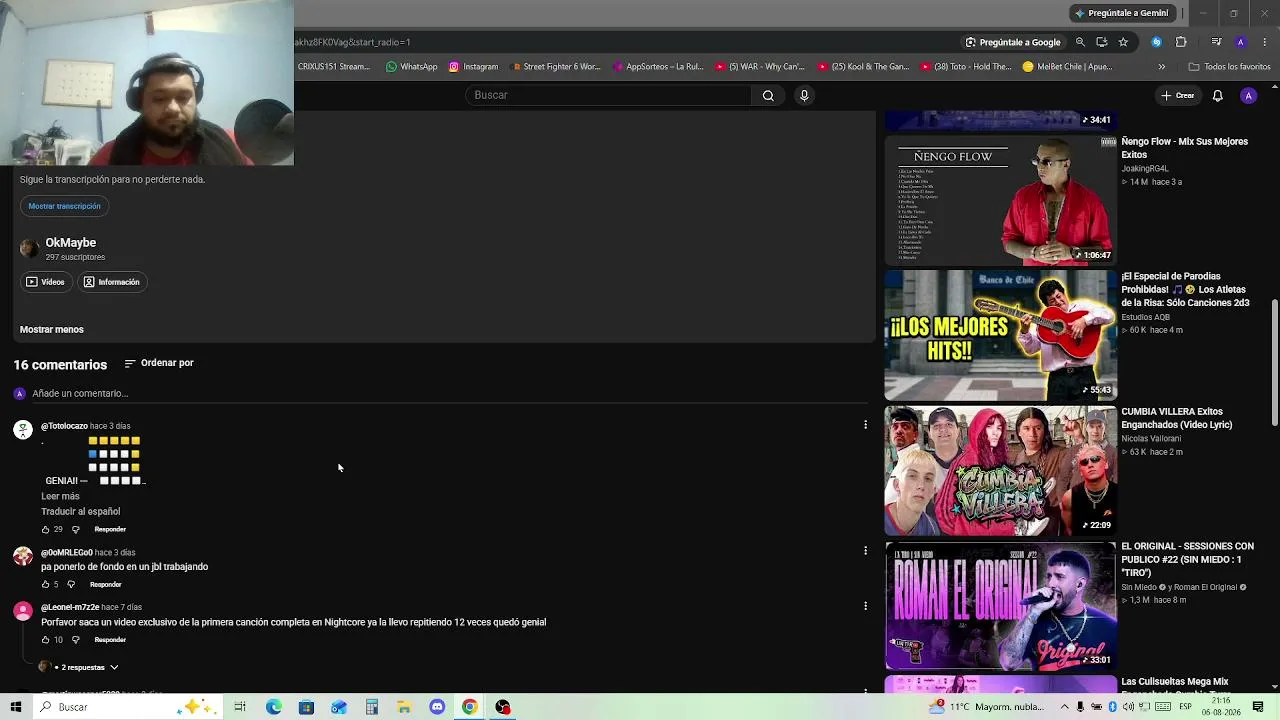Dislike the @Leonel-m7z2e comment
Viewport: 1280px width, 720px height.
(x=75, y=640)
